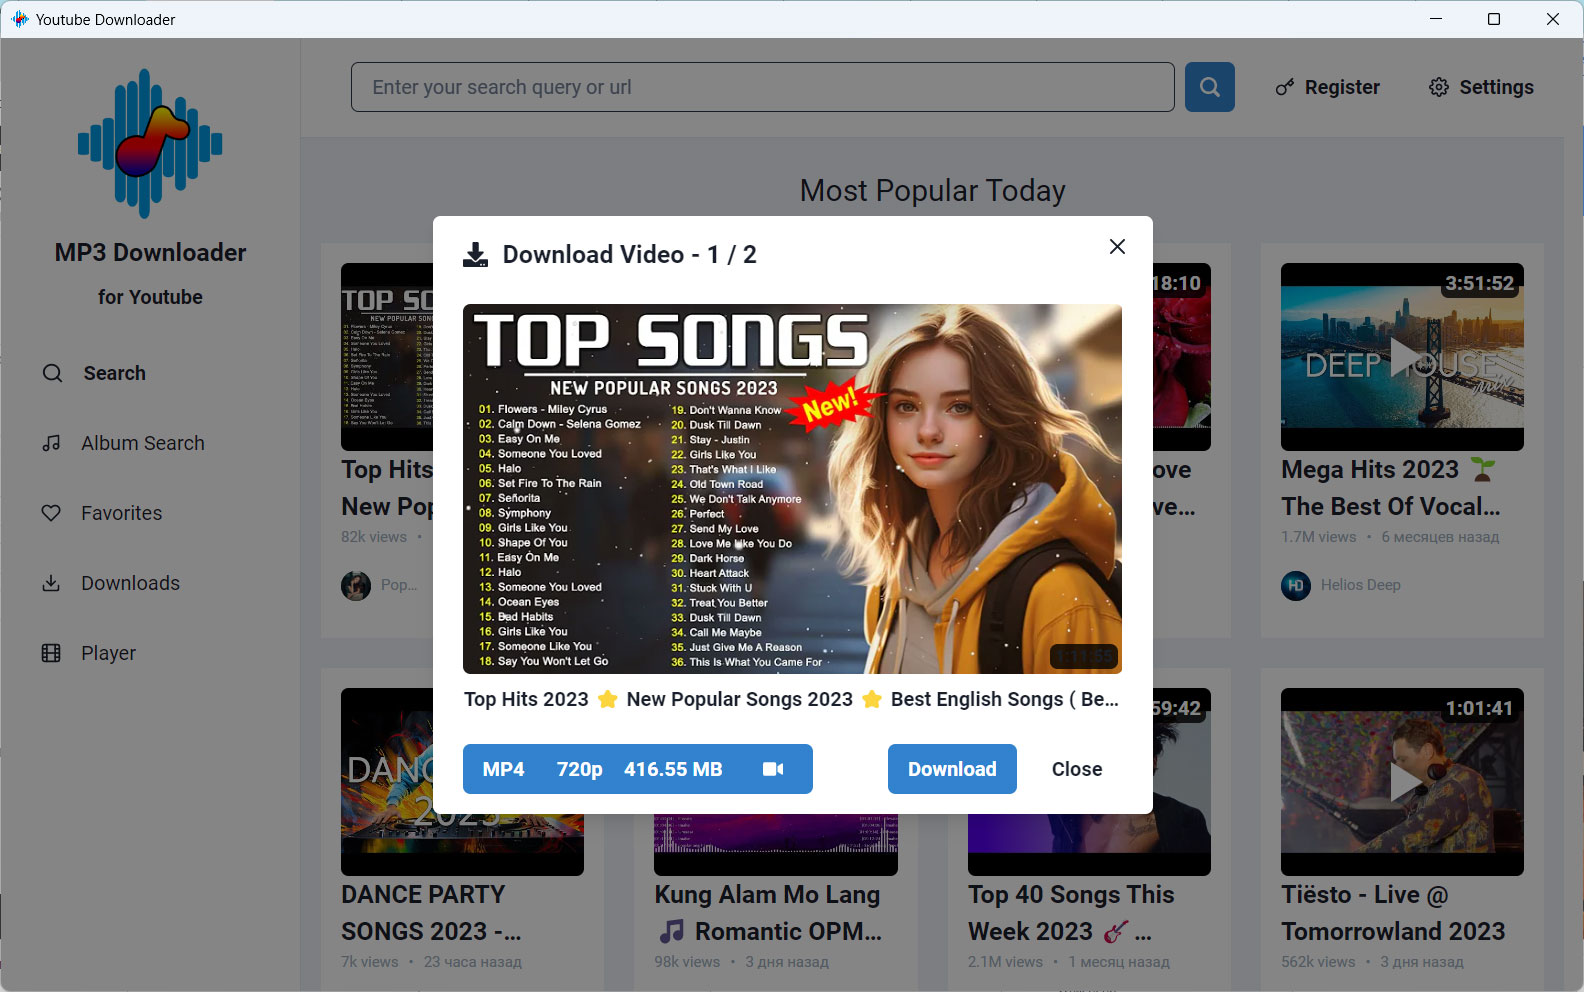Switch to the Player section
Image resolution: width=1584 pixels, height=992 pixels.
tap(108, 653)
